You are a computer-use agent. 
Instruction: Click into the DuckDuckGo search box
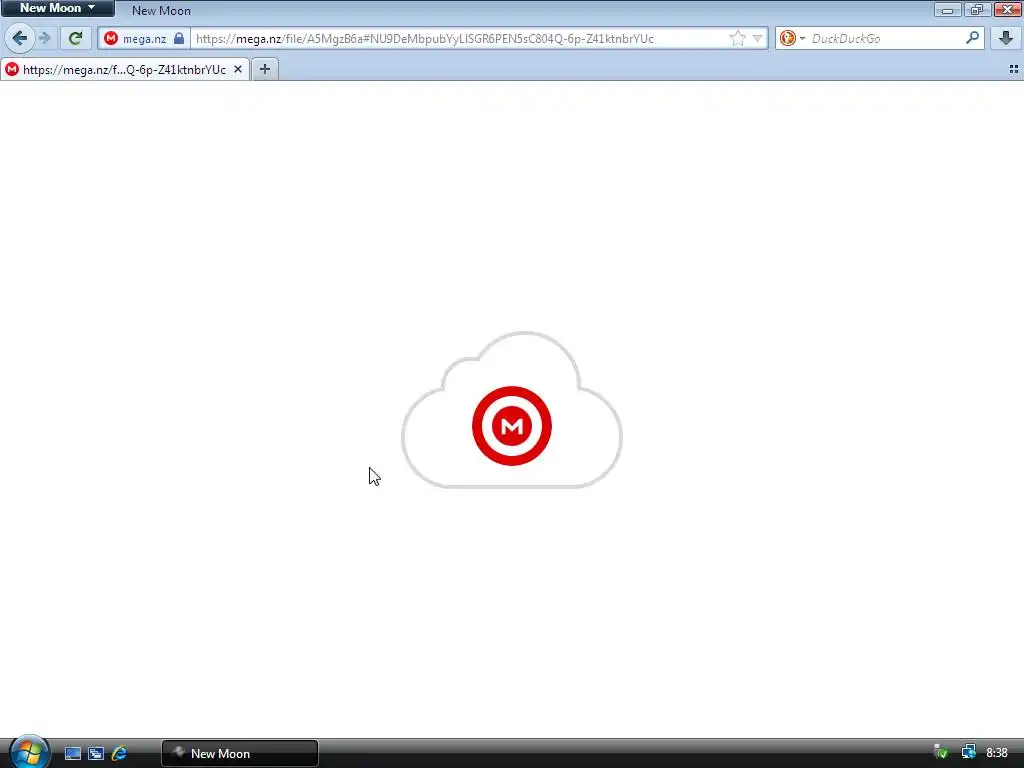coord(885,39)
